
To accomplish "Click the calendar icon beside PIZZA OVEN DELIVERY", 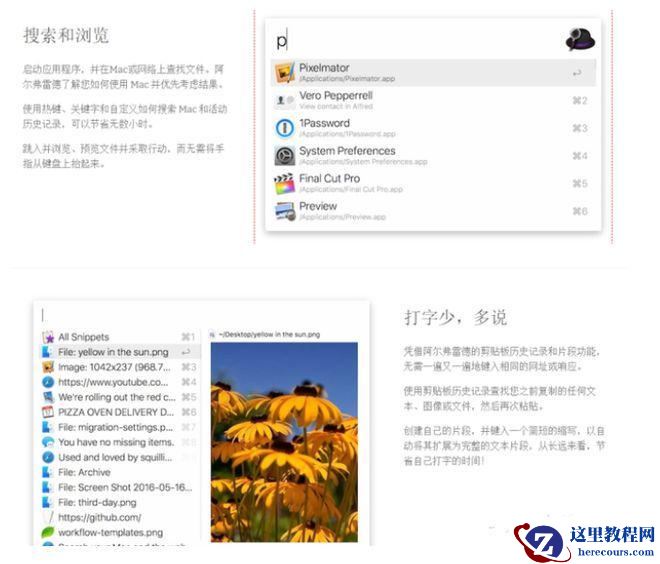I will coord(48,412).
